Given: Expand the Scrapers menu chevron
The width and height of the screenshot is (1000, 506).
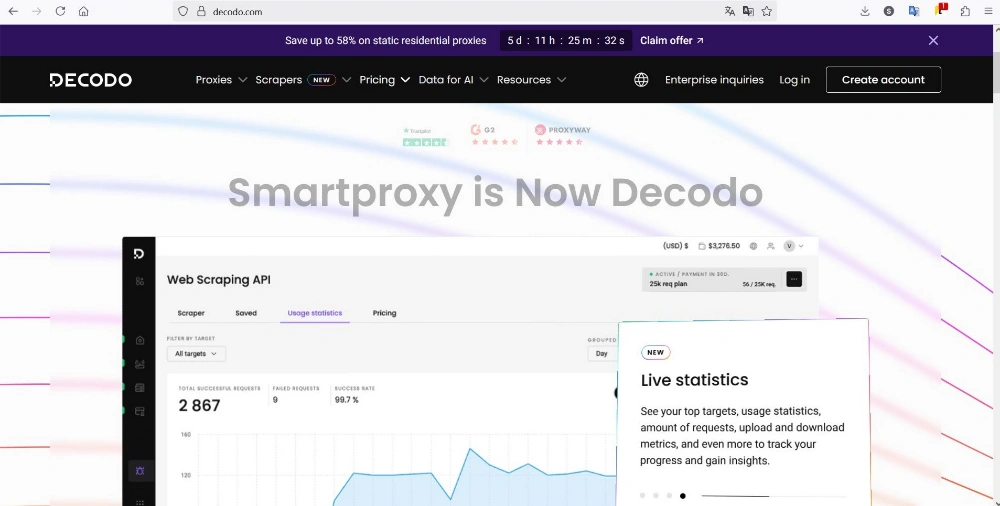Looking at the screenshot, I should coord(346,80).
